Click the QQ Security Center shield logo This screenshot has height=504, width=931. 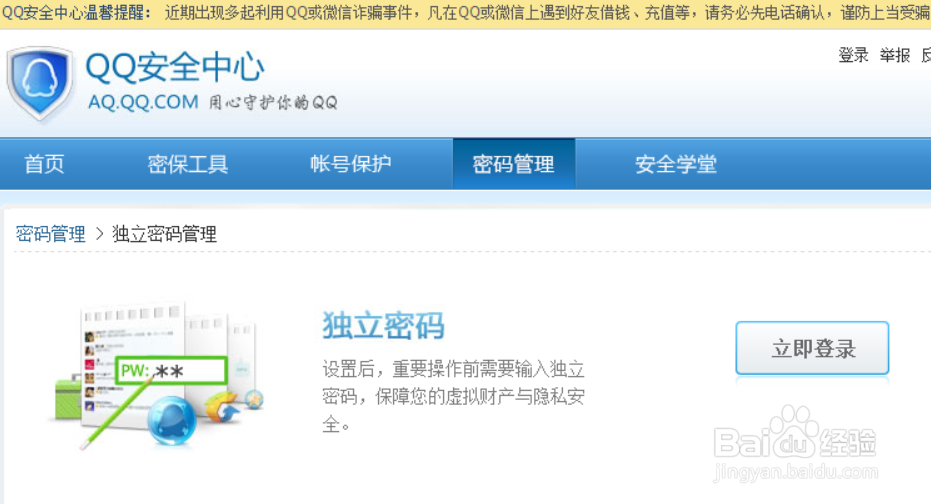40,83
